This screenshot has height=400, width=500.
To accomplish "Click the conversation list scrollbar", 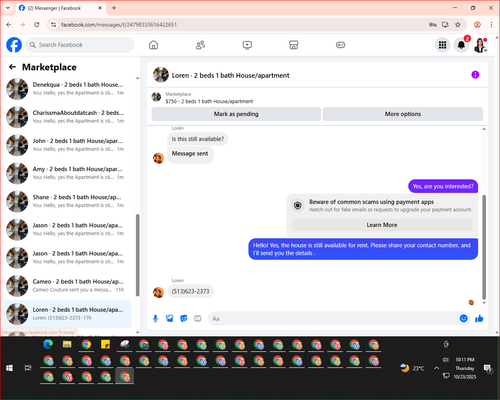I will pos(137,255).
